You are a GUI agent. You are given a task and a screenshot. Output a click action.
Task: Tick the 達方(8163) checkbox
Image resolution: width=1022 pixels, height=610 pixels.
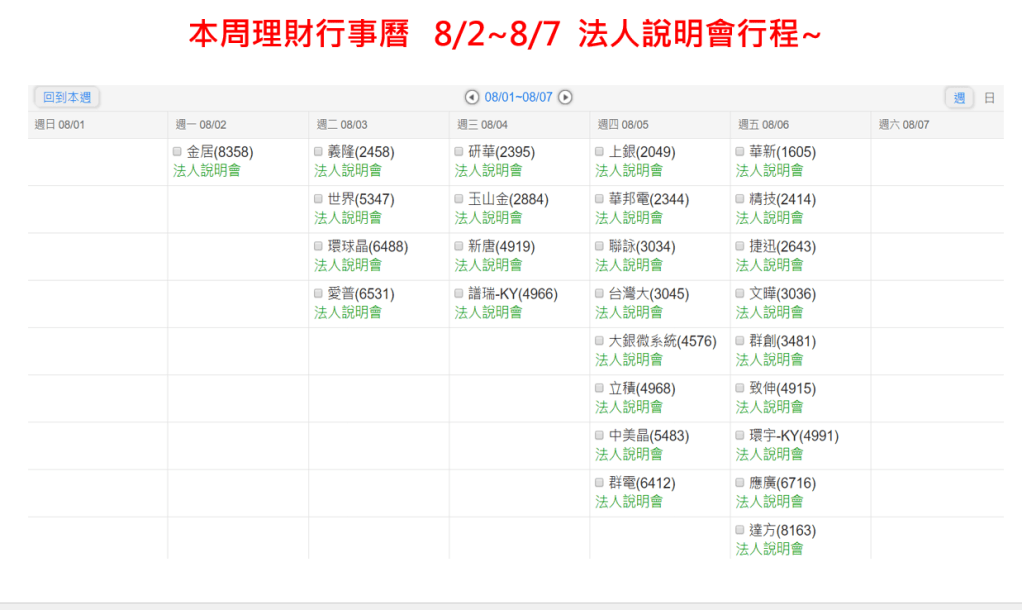[x=740, y=531]
